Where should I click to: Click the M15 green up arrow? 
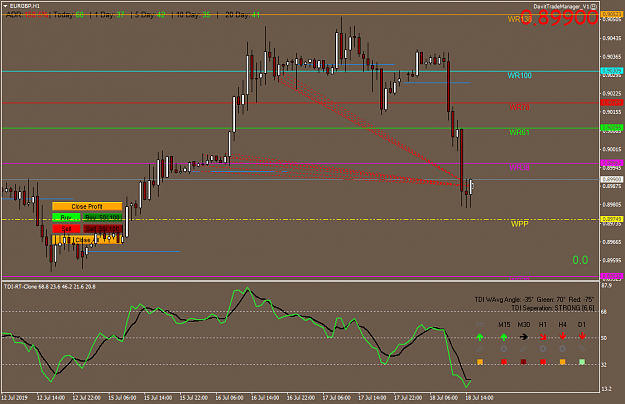[x=504, y=337]
